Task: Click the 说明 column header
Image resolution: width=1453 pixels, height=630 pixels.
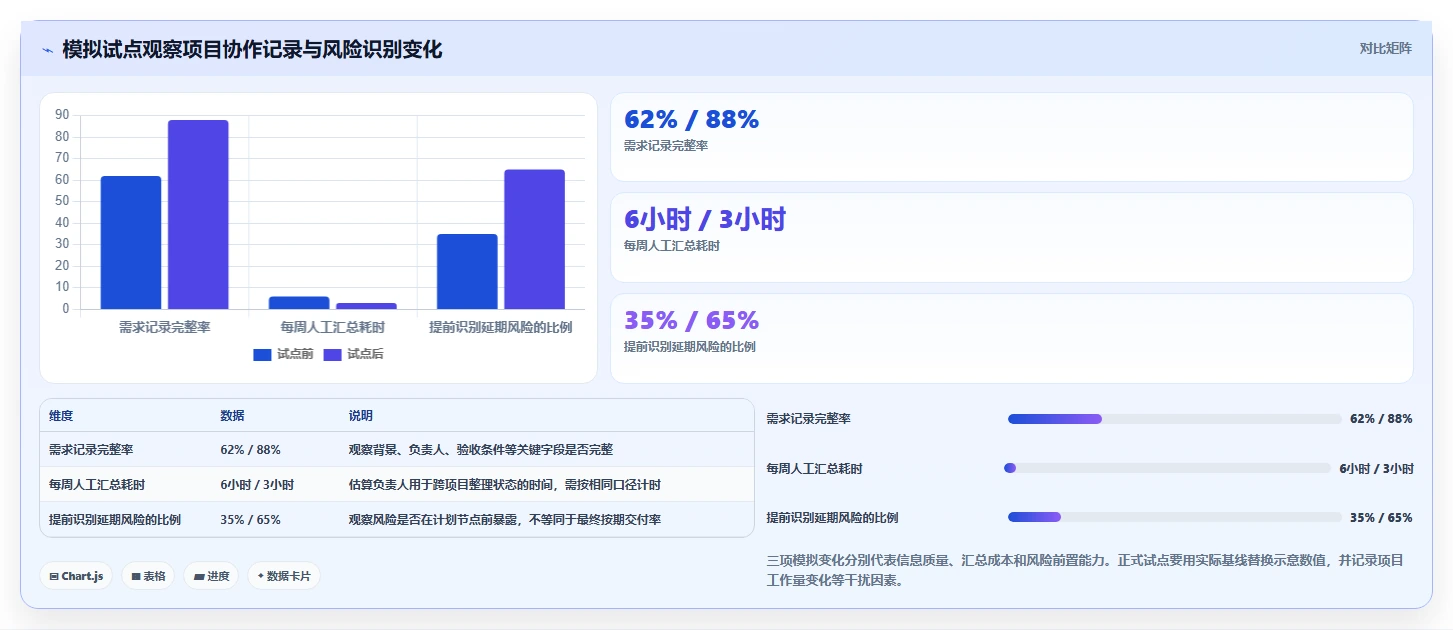Action: click(x=360, y=416)
